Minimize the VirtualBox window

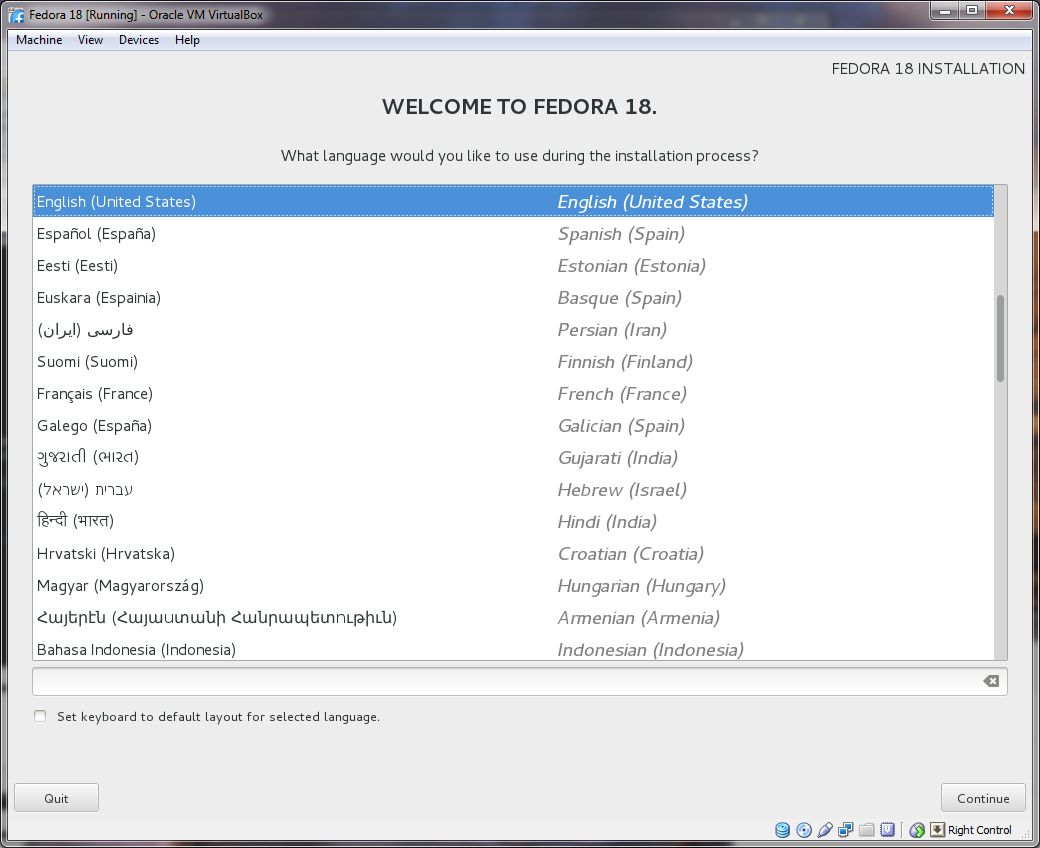pyautogui.click(x=945, y=11)
